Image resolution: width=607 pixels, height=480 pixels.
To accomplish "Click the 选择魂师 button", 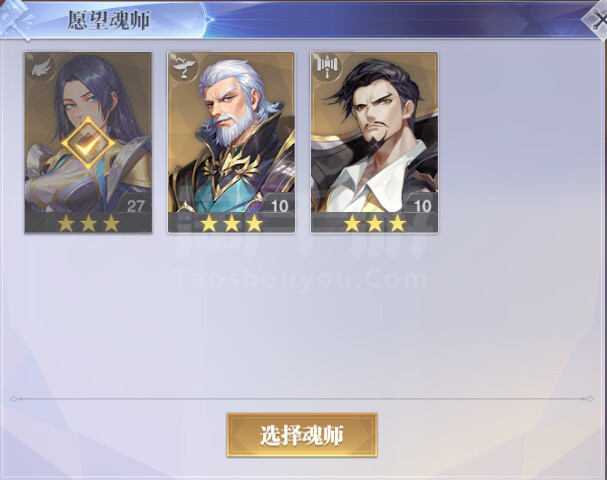I will (302, 435).
